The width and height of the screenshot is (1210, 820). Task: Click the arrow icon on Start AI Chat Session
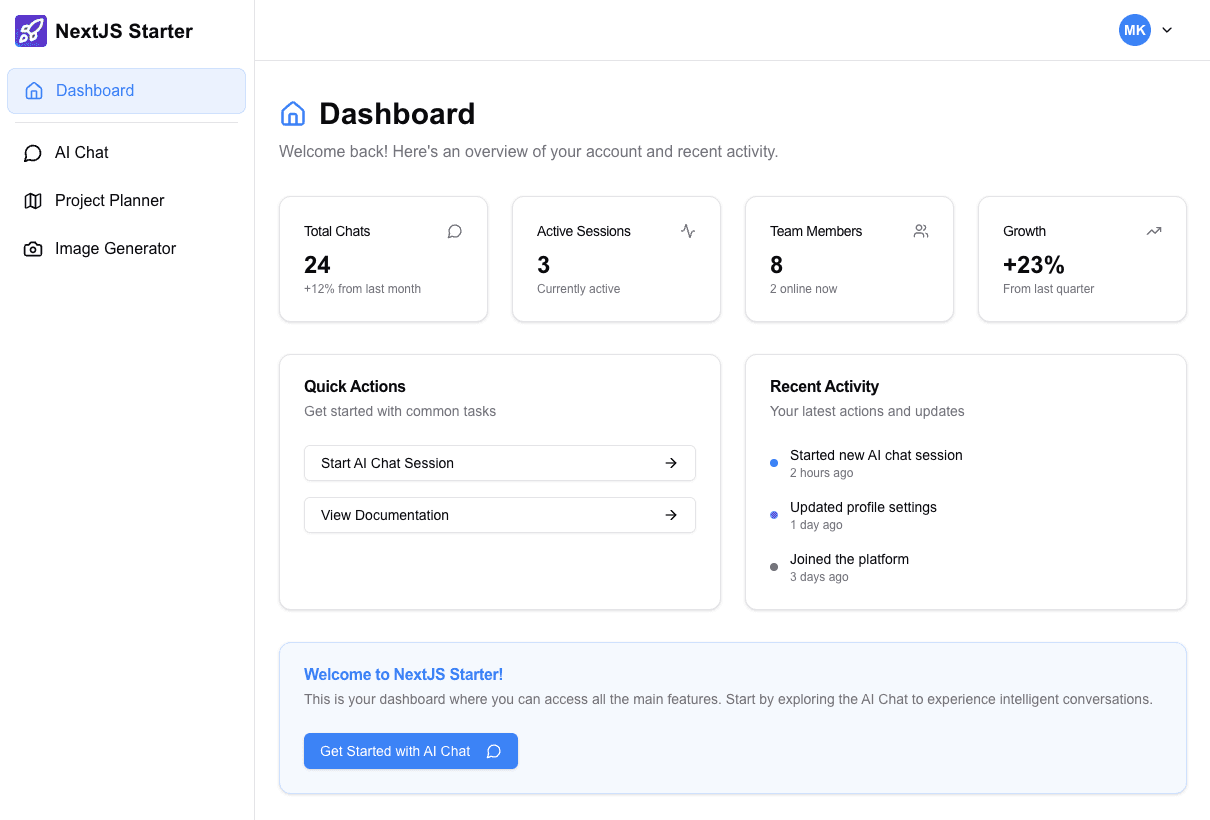click(671, 463)
